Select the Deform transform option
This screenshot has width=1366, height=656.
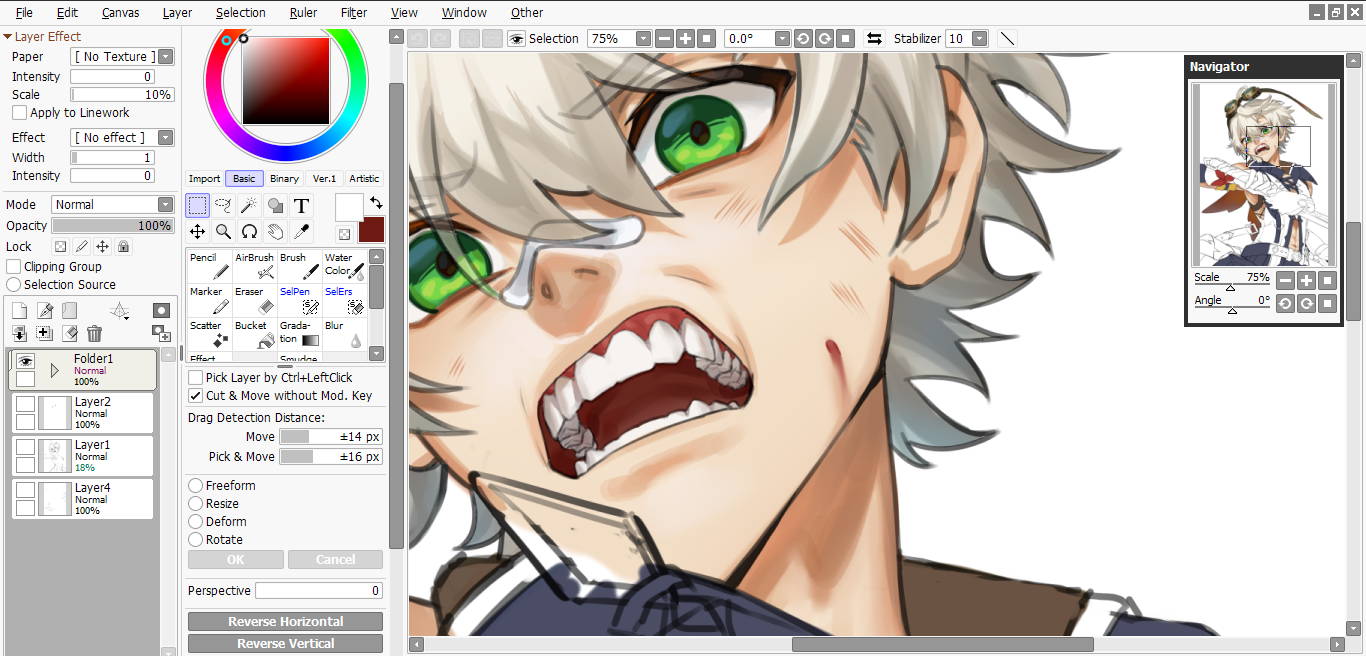196,521
